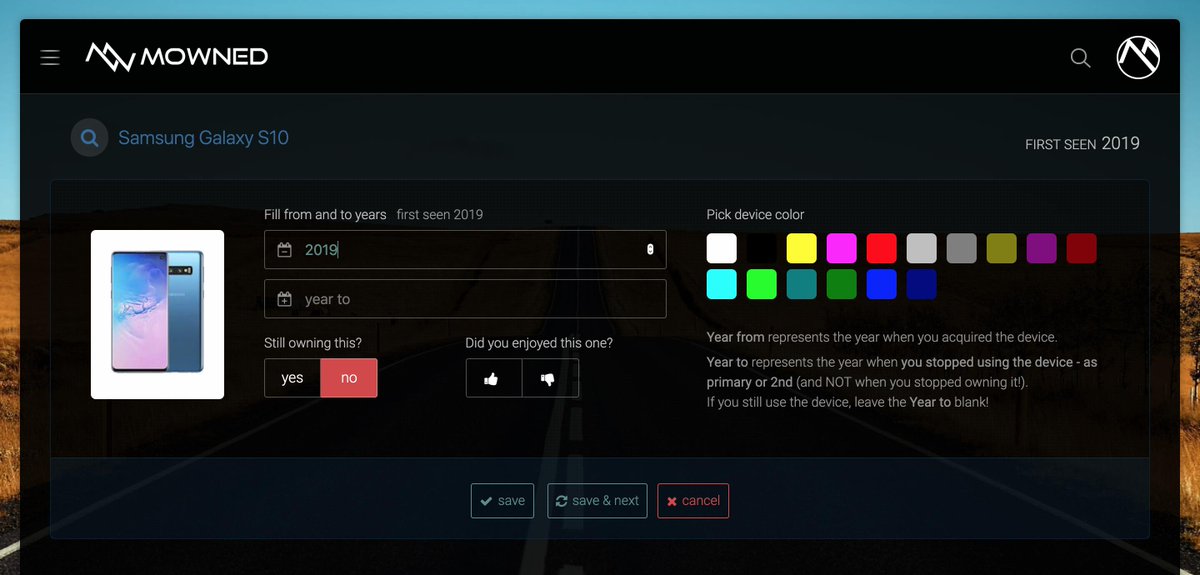Image resolution: width=1200 pixels, height=575 pixels.
Task: Cancel the device edit
Action: 693,501
